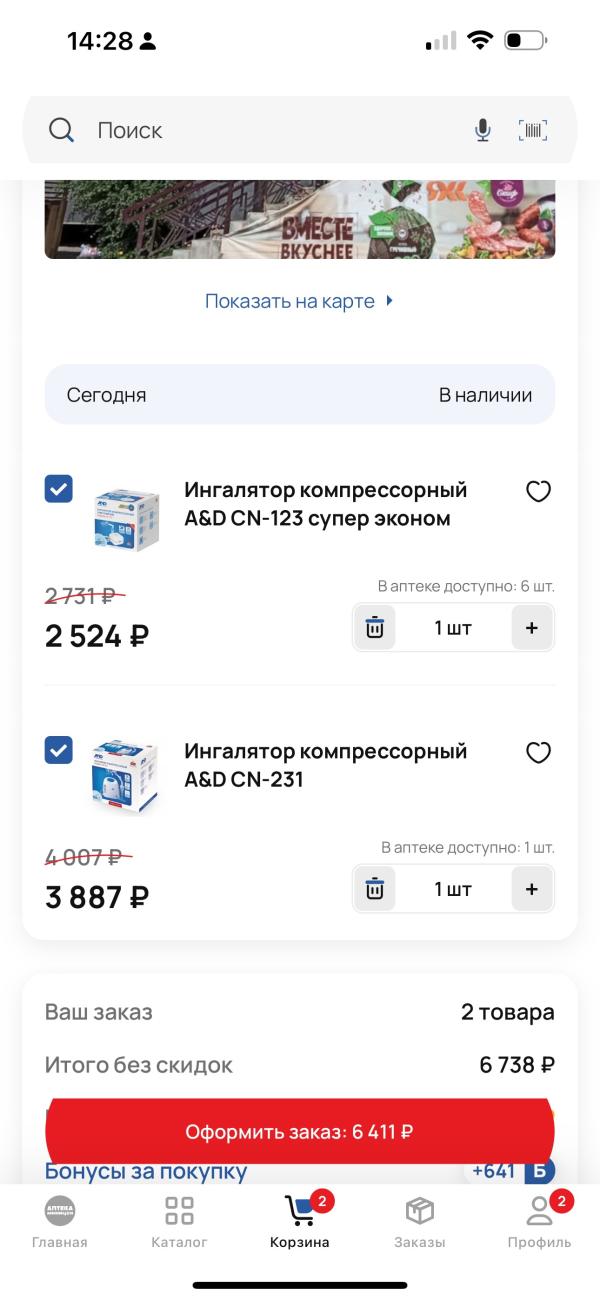Switch to the Заказы tab
The width and height of the screenshot is (600, 1300).
[x=419, y=1222]
